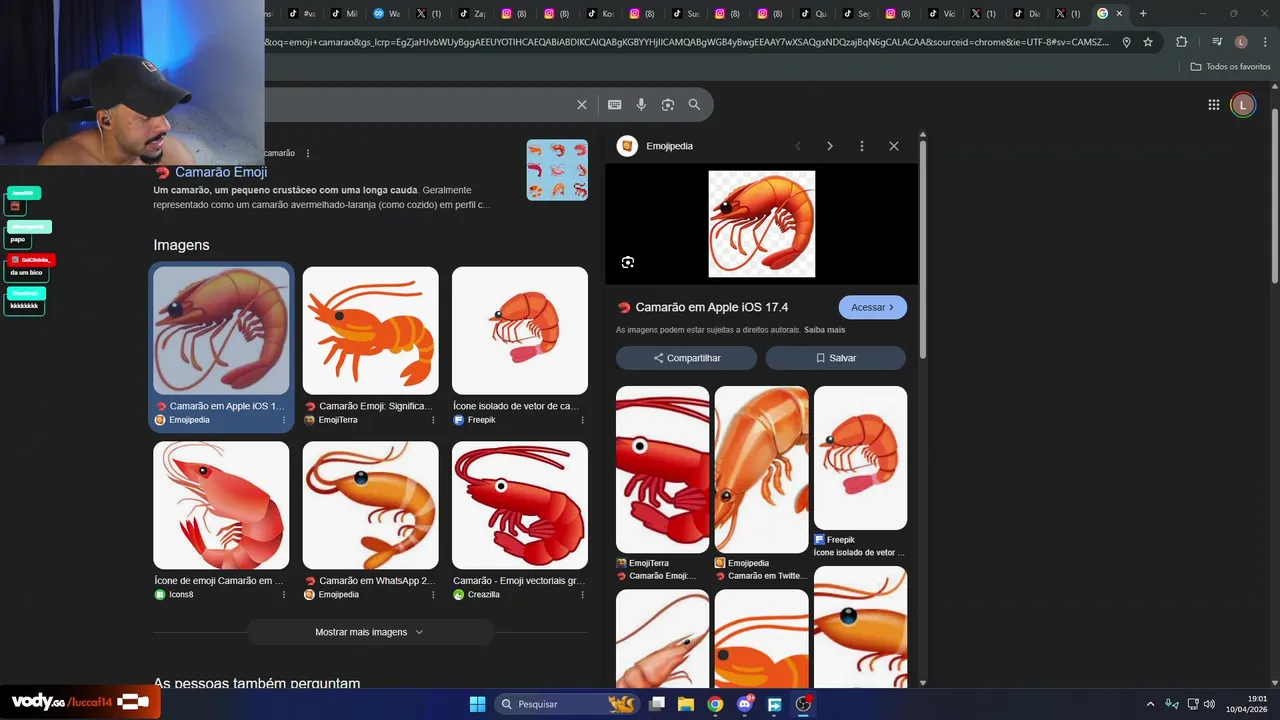Search by image with Google Lens
Image resolution: width=1280 pixels, height=720 pixels.
coord(668,105)
